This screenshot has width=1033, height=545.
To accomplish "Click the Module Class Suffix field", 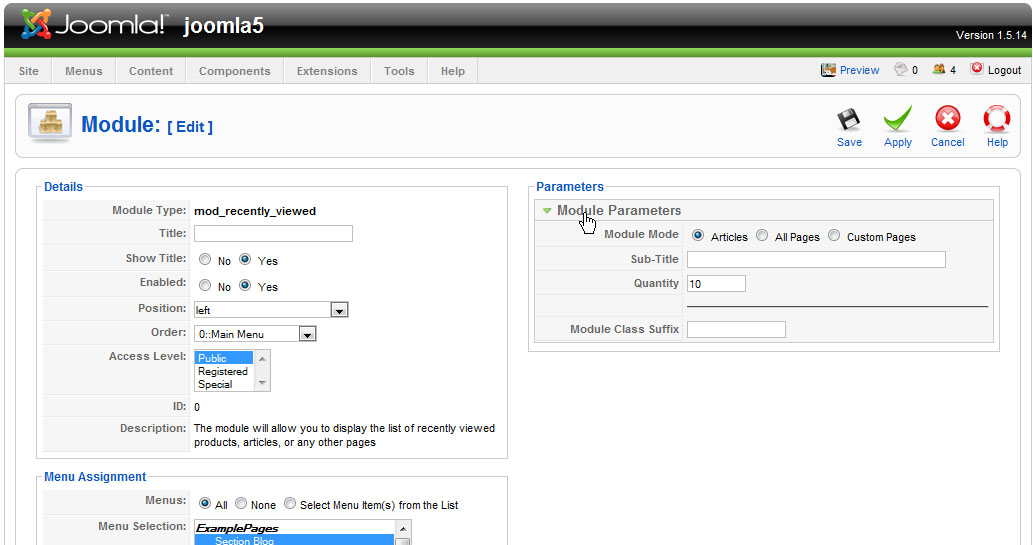I will tap(736, 330).
